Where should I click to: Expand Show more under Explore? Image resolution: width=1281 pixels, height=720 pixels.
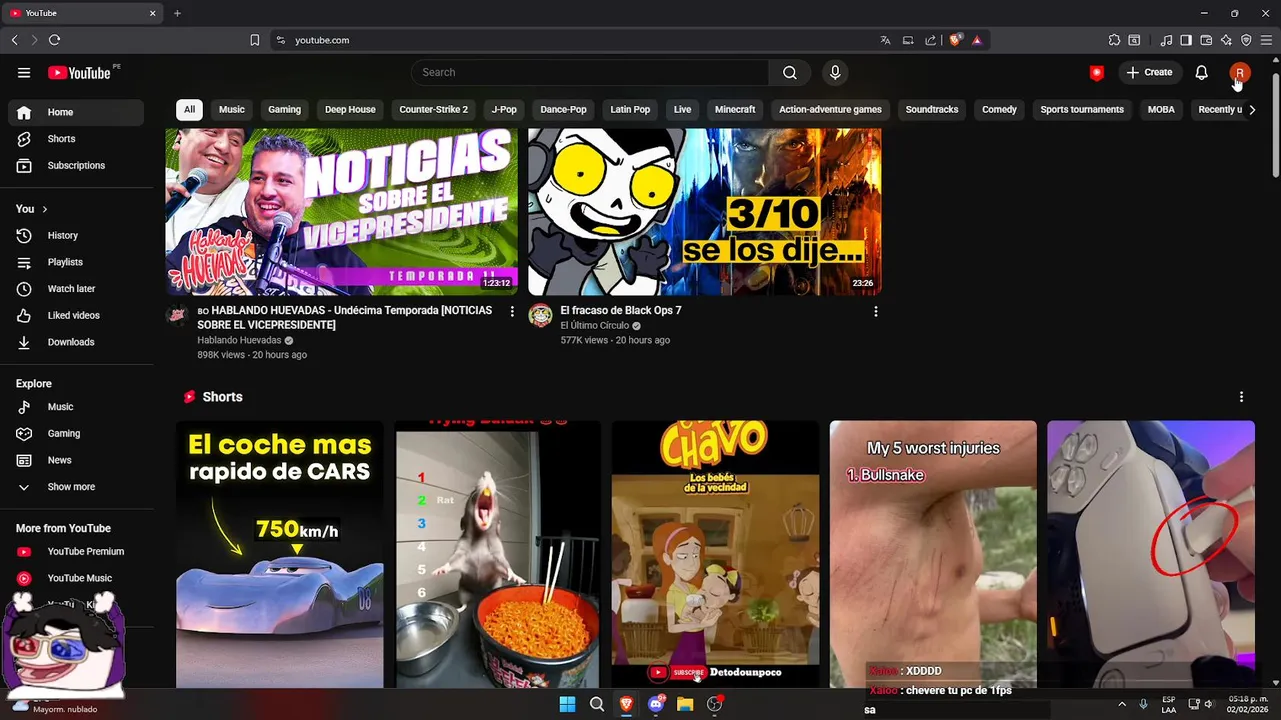[x=76, y=487]
